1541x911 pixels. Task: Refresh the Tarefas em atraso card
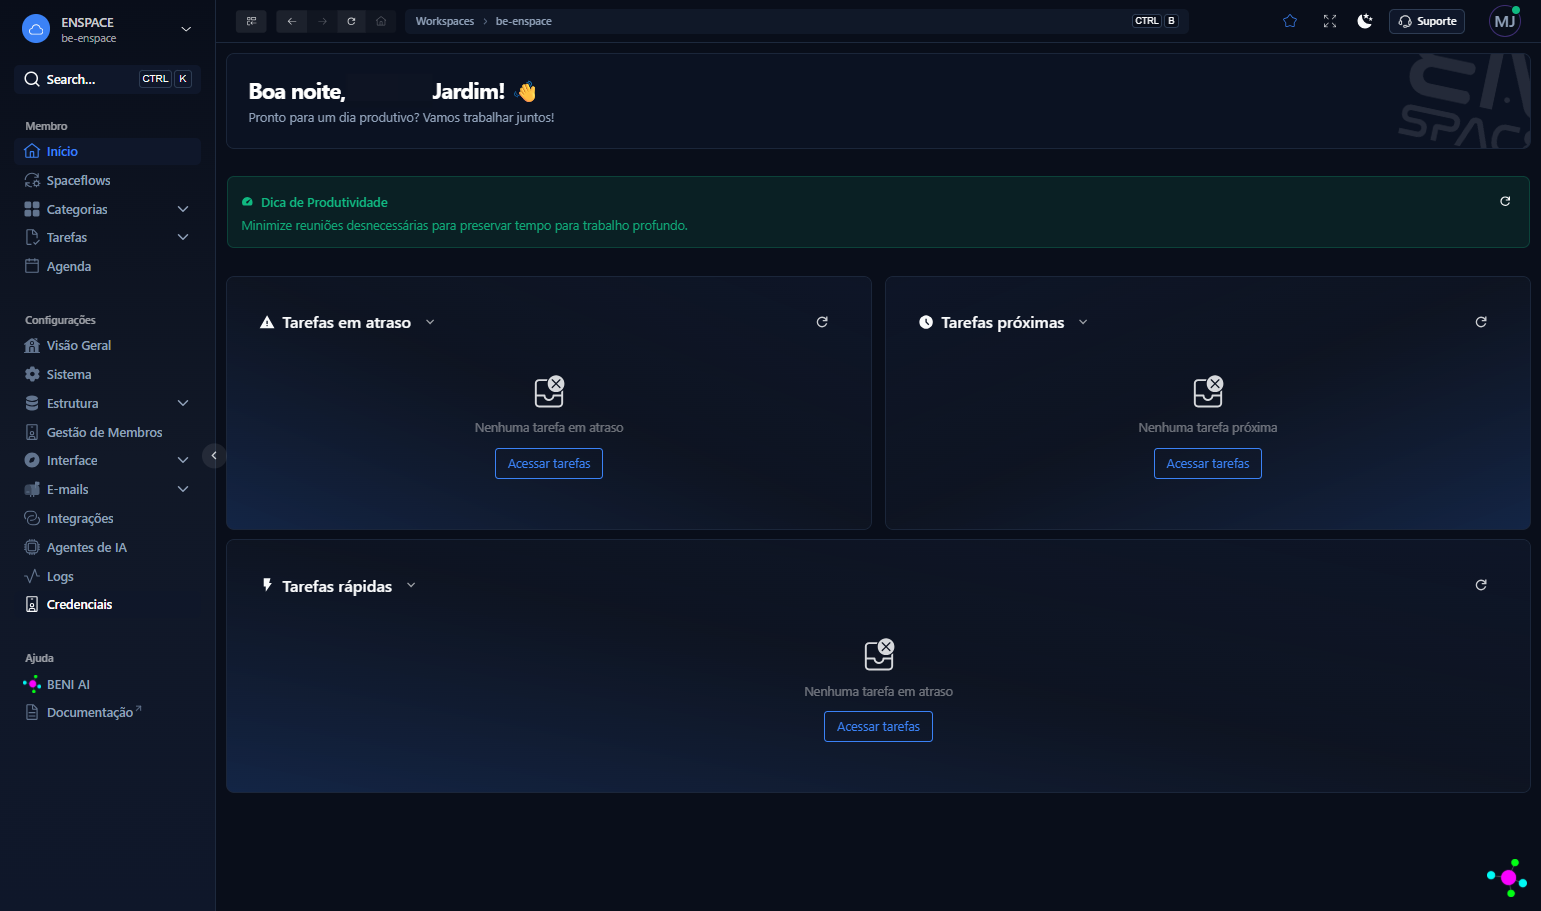coord(822,322)
